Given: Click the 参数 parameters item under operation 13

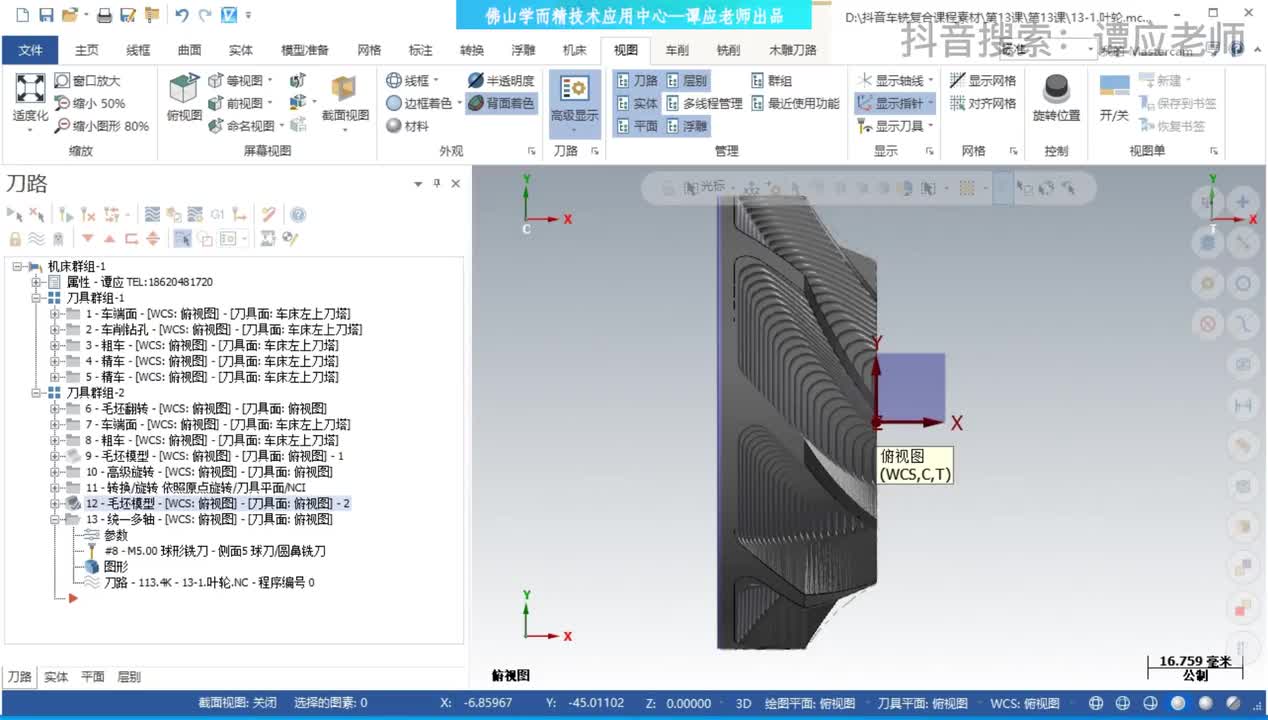Looking at the screenshot, I should [116, 535].
